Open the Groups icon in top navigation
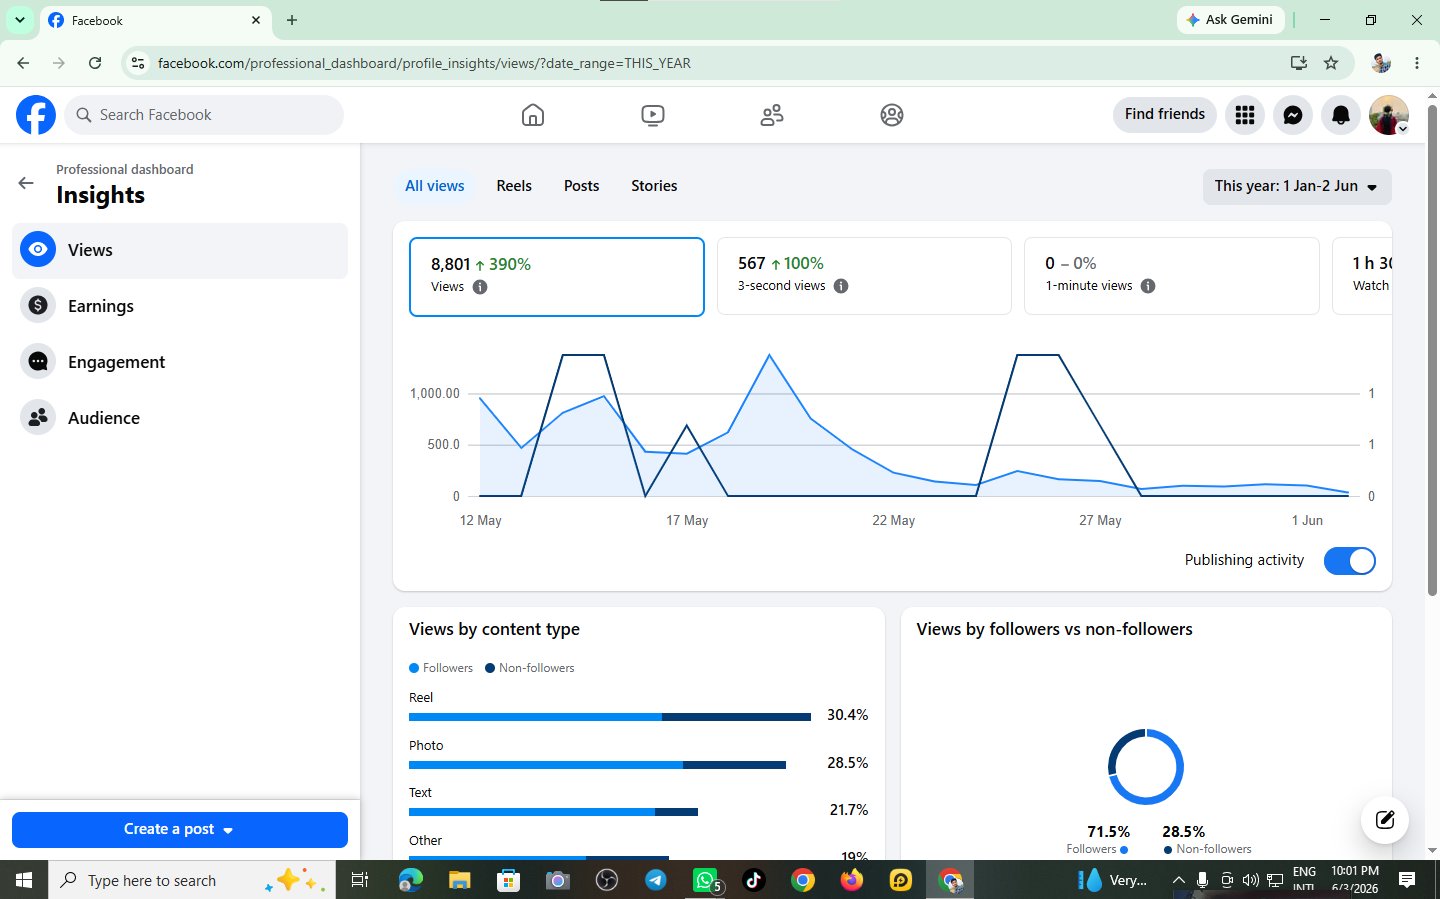Screen dimensions: 1440x899 click(892, 115)
